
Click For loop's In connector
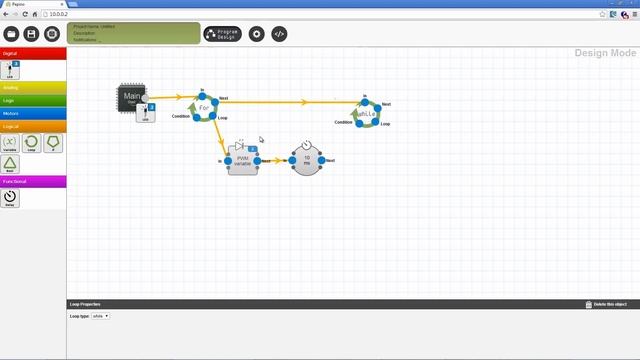click(202, 97)
